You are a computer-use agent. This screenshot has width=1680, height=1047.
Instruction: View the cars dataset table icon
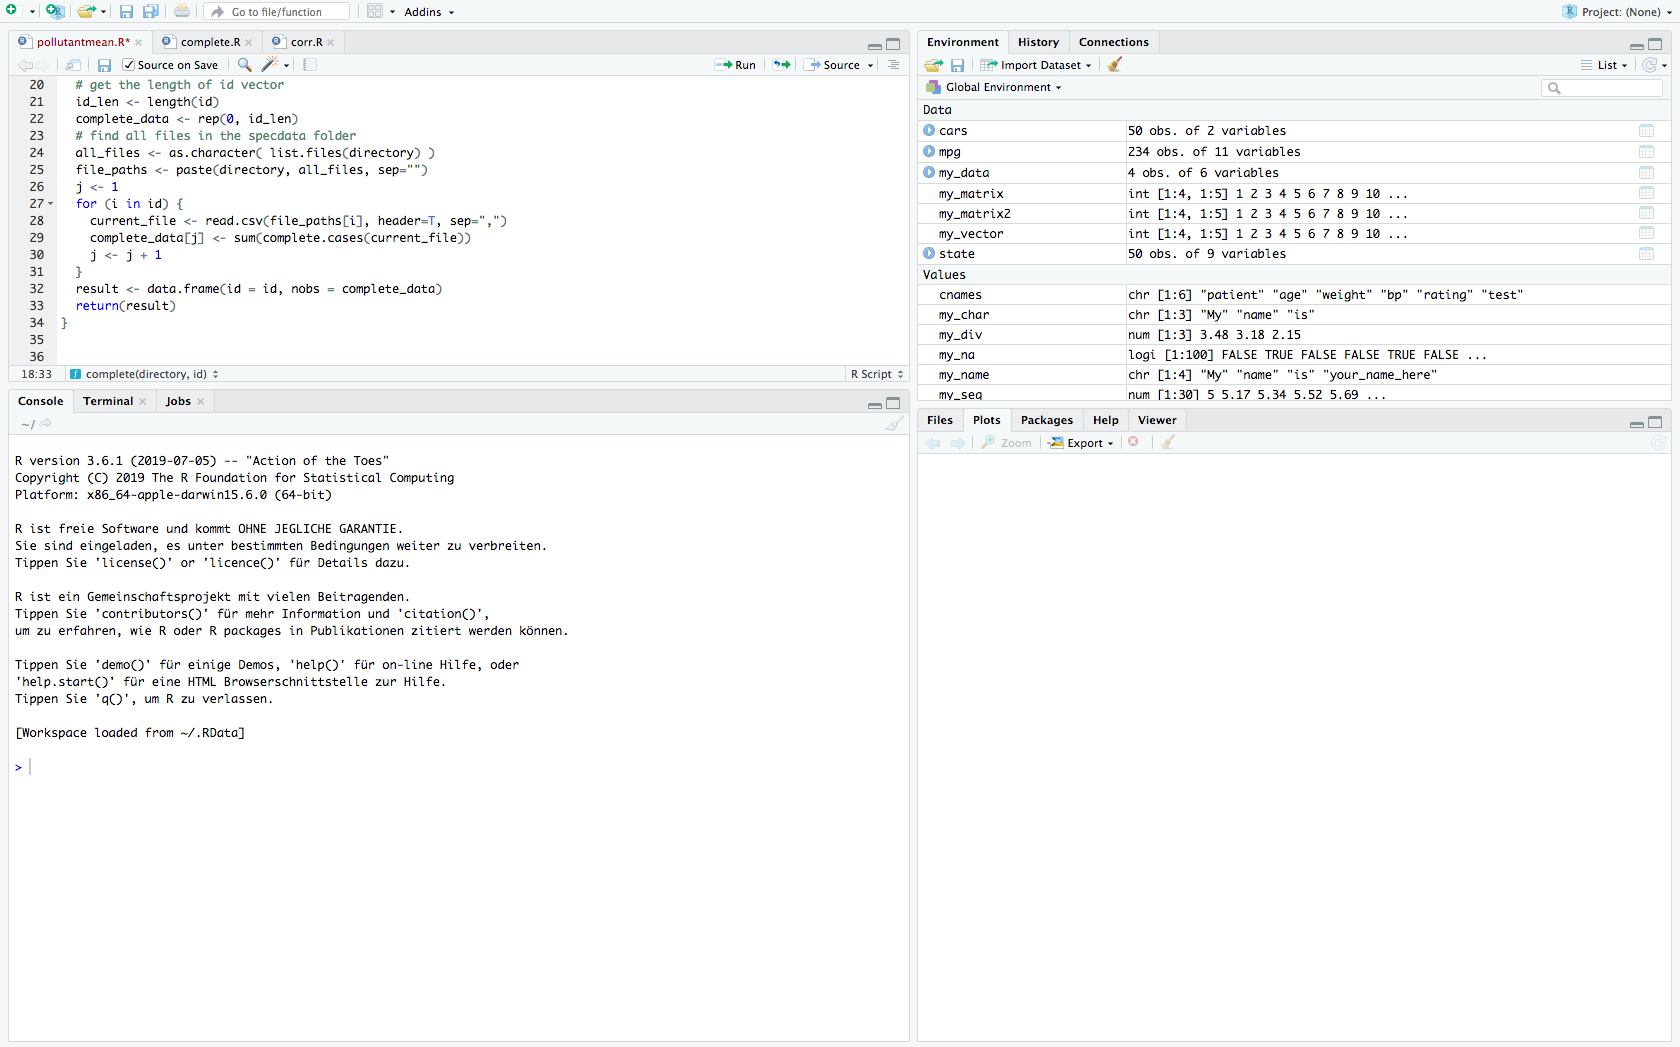[1646, 131]
